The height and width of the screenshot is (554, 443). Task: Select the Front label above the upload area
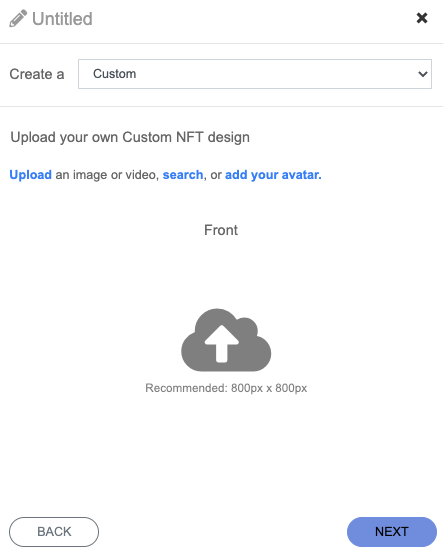pyautogui.click(x=221, y=230)
